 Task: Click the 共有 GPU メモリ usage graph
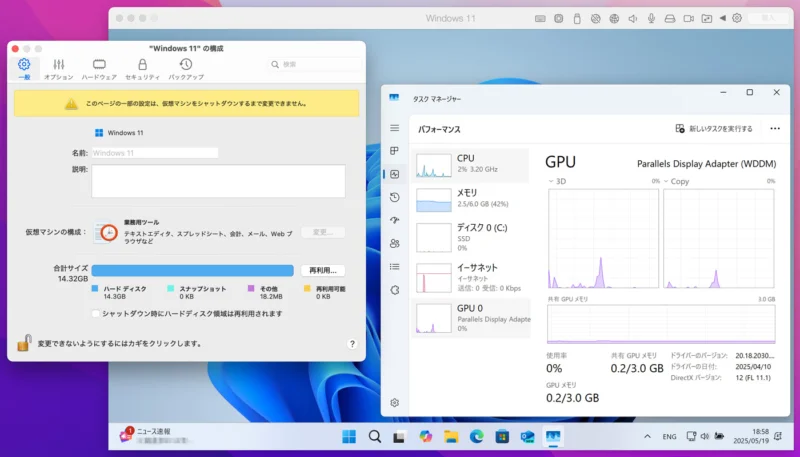[x=661, y=324]
